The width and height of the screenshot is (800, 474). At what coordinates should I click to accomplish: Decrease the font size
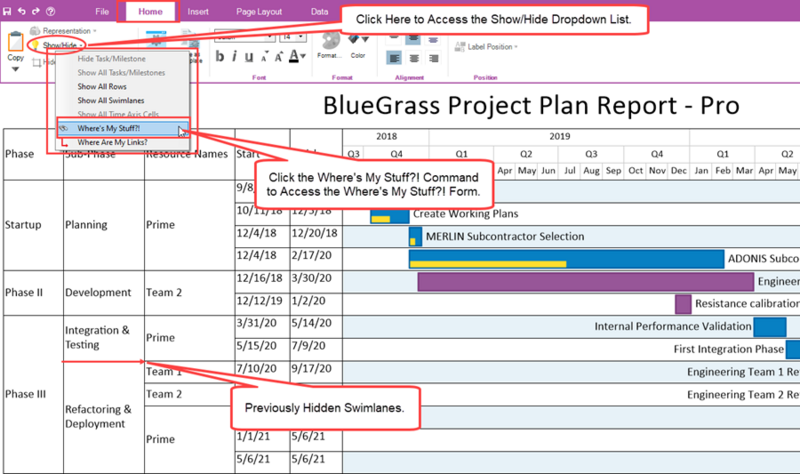click(x=264, y=57)
